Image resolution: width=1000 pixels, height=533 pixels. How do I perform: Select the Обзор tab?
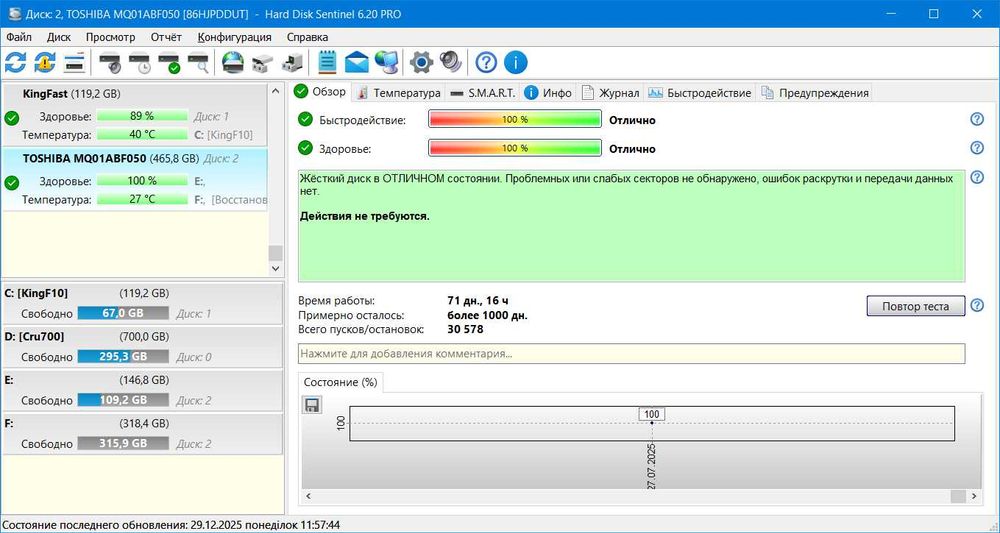(320, 92)
